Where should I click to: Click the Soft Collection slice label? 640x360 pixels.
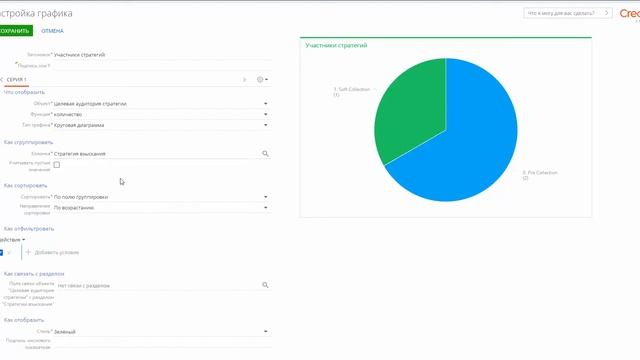351,91
